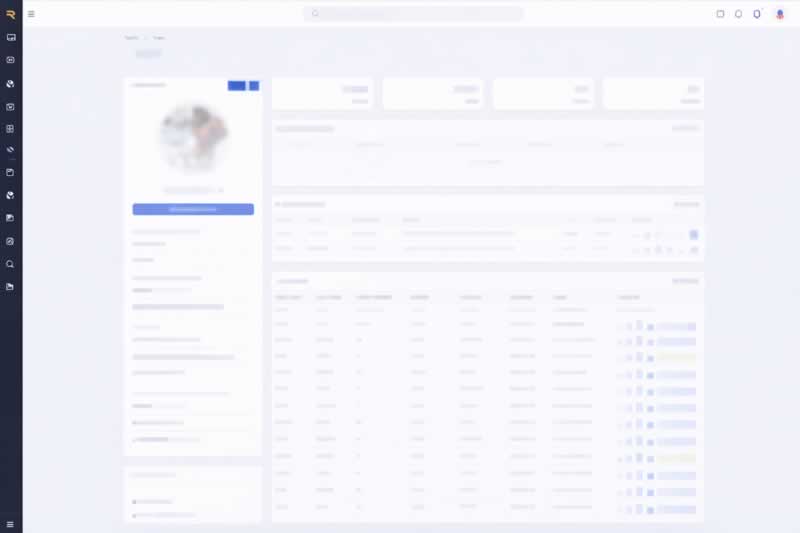The width and height of the screenshot is (800, 533).
Task: Open the magnifier search icon in the sidebar
Action: coord(10,264)
